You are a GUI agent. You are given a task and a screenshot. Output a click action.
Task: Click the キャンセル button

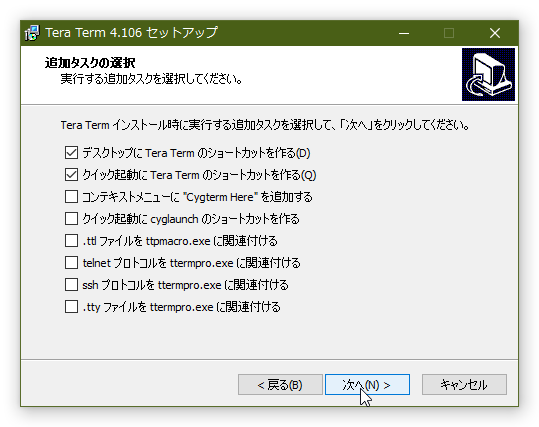[x=464, y=385]
